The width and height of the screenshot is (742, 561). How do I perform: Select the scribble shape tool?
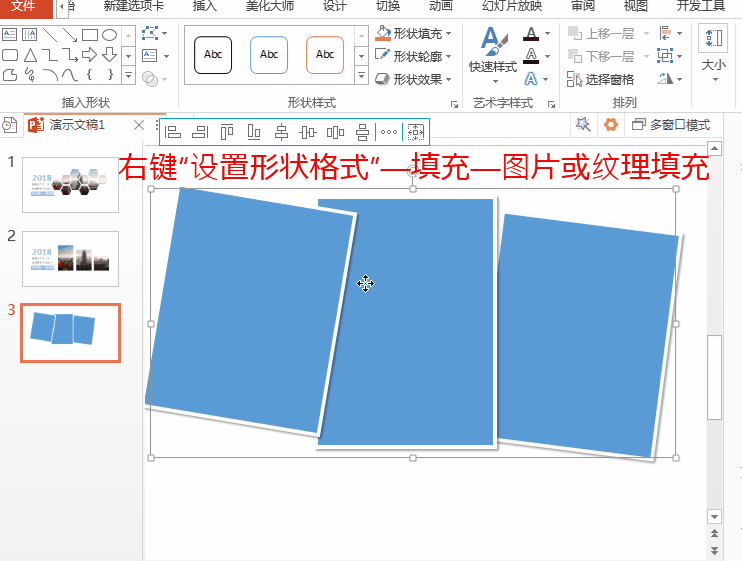[30, 75]
